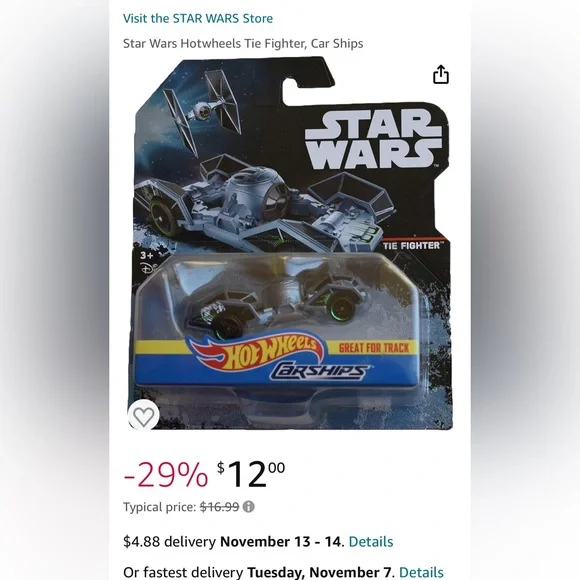The width and height of the screenshot is (580, 580).
Task: Click the $12.00 current price
Action: (251, 474)
